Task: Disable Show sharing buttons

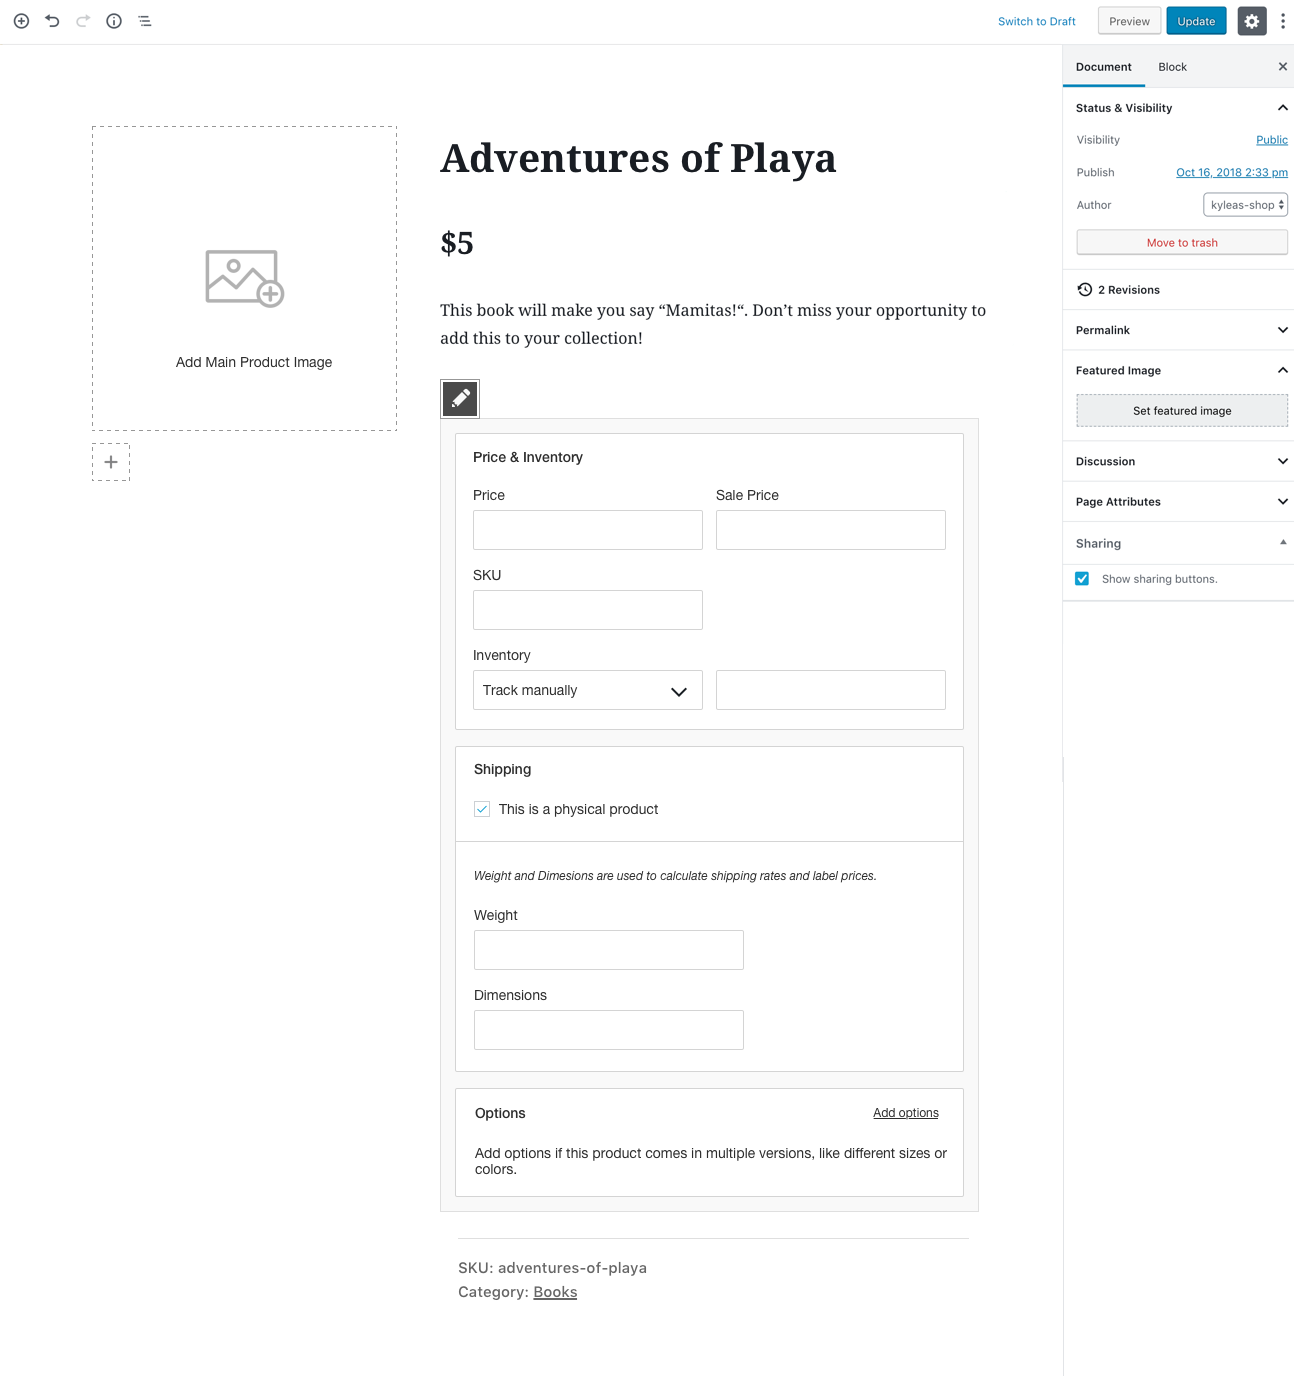Action: [1082, 578]
